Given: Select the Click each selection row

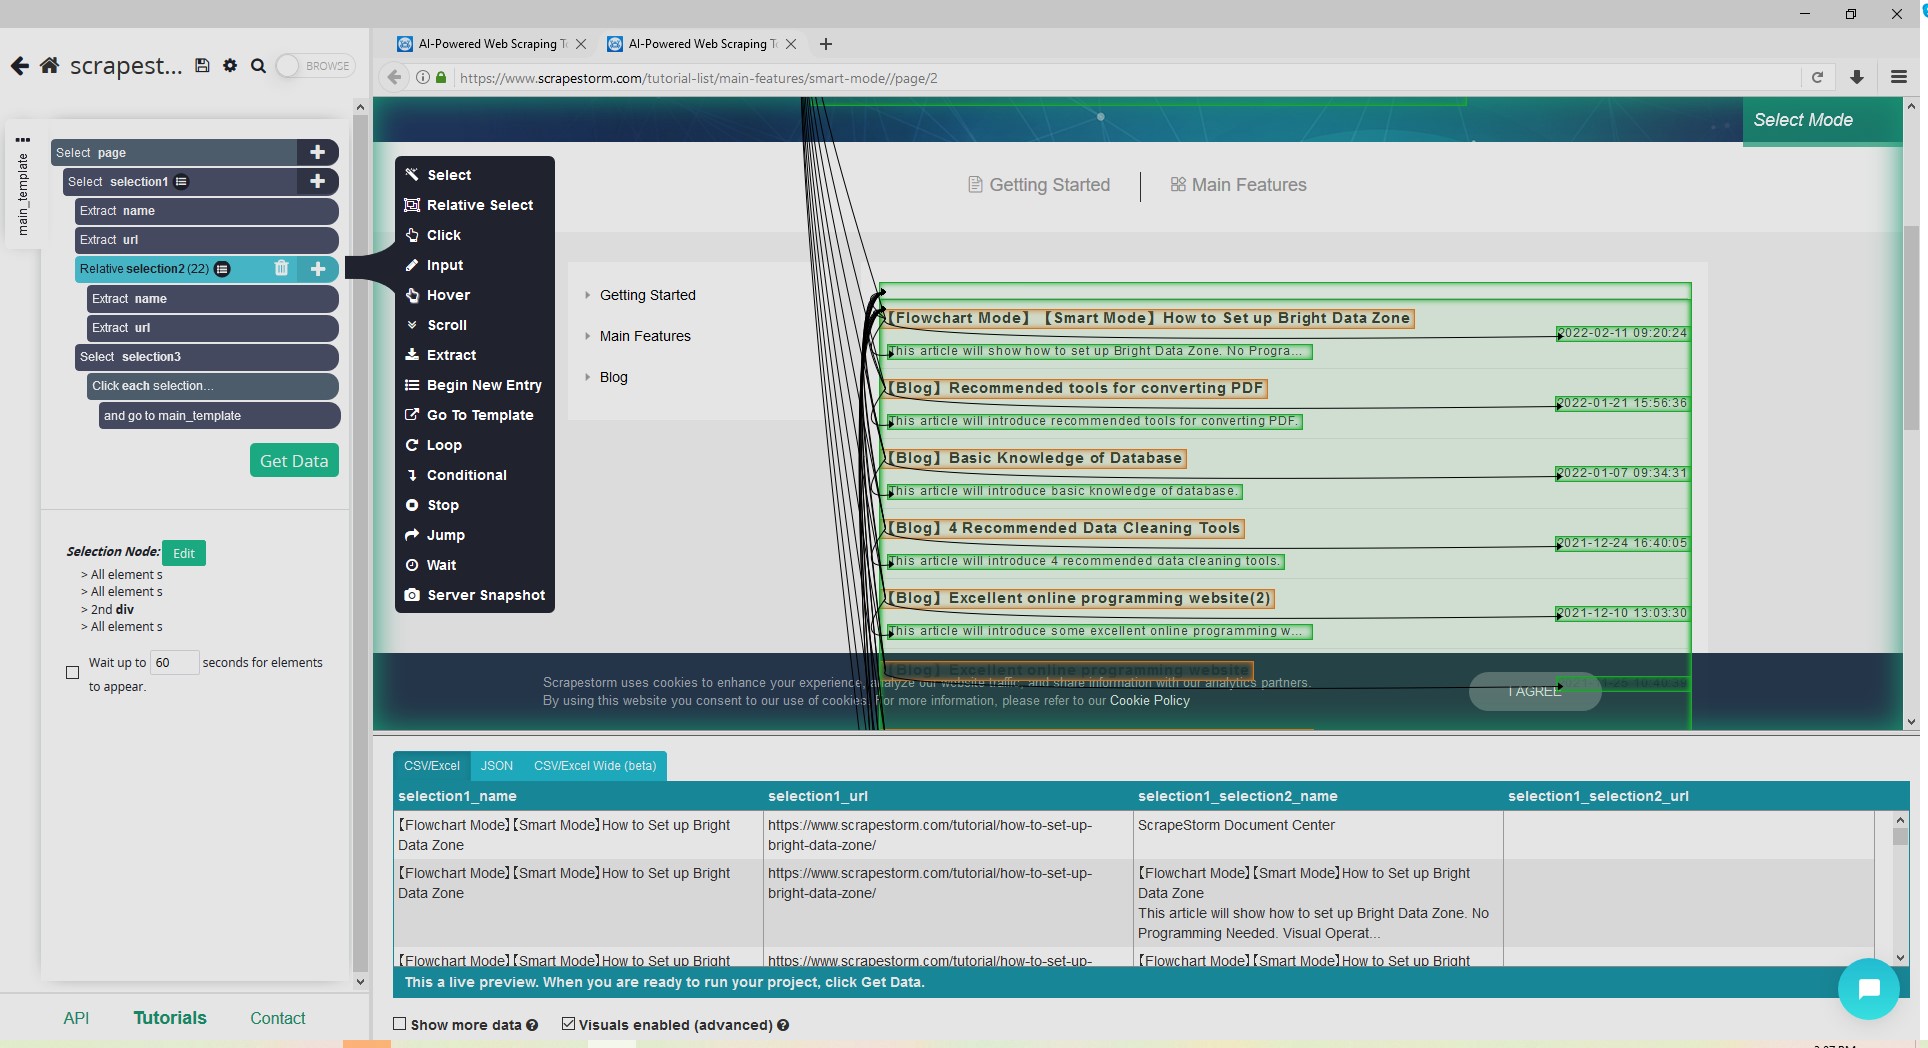Looking at the screenshot, I should 213,386.
